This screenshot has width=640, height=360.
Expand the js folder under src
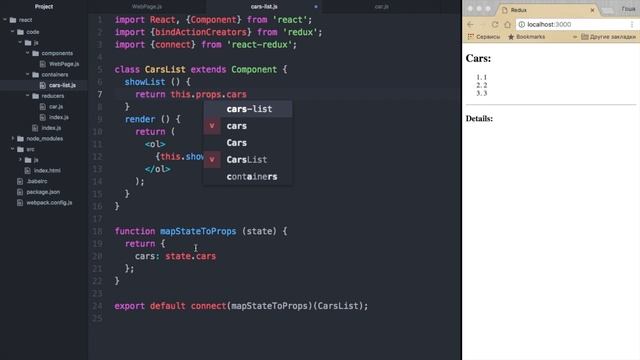tap(20, 160)
